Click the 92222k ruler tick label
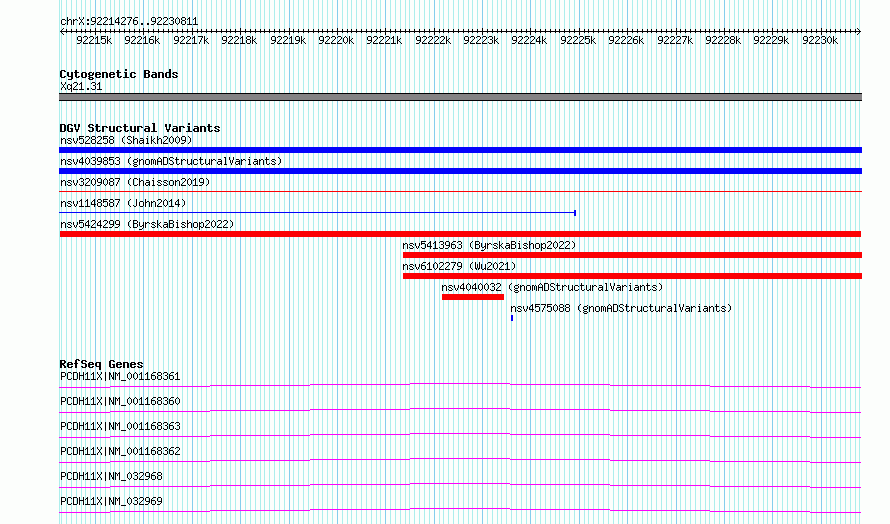 click(433, 40)
